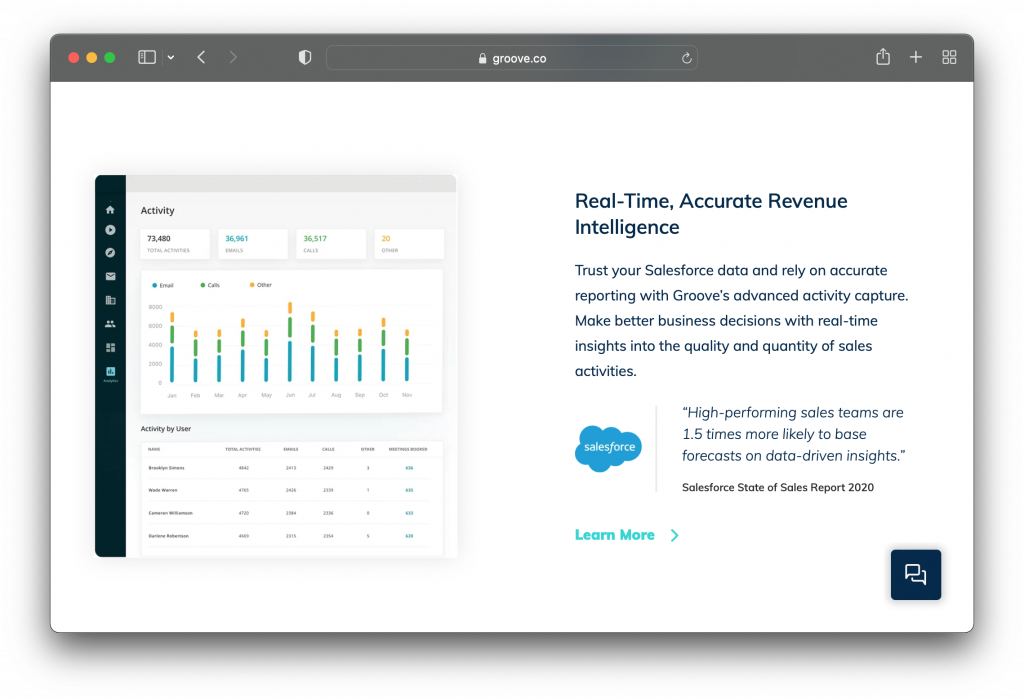Click the Salesforce cloud logo
Viewport: 1024px width, 699px height.
click(608, 448)
